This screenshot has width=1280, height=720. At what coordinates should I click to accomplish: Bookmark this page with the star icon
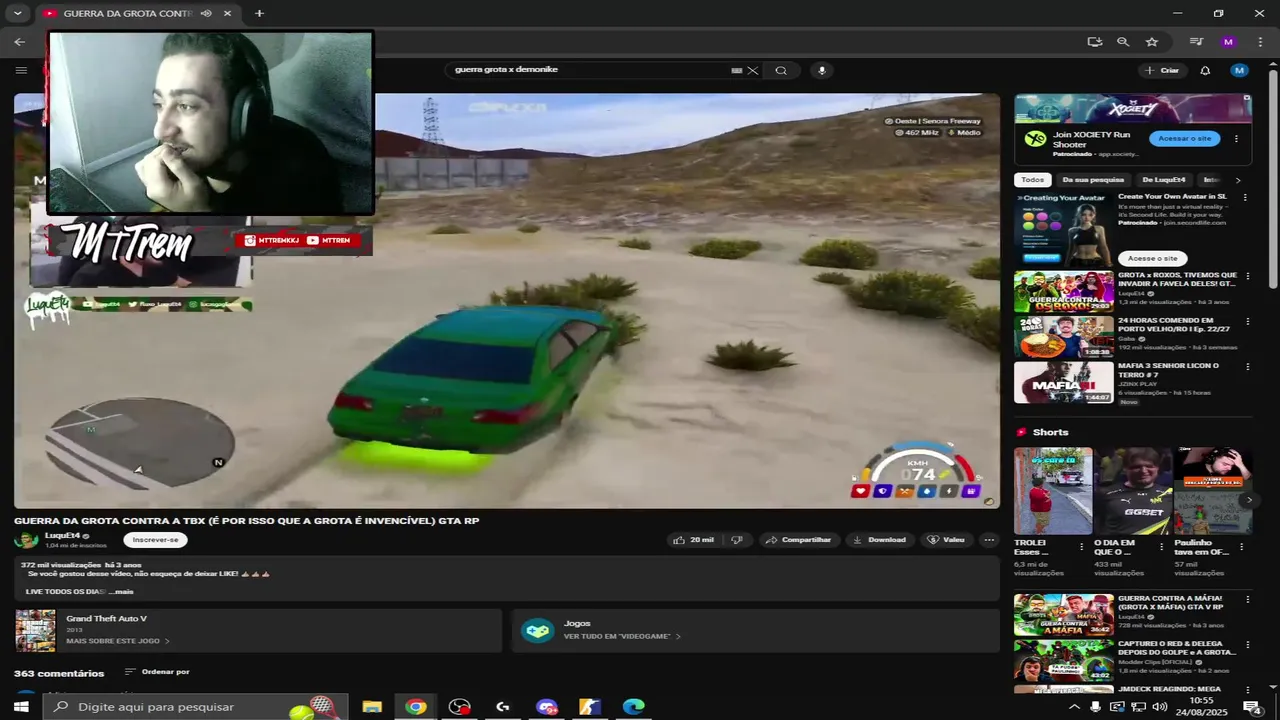tap(1152, 42)
